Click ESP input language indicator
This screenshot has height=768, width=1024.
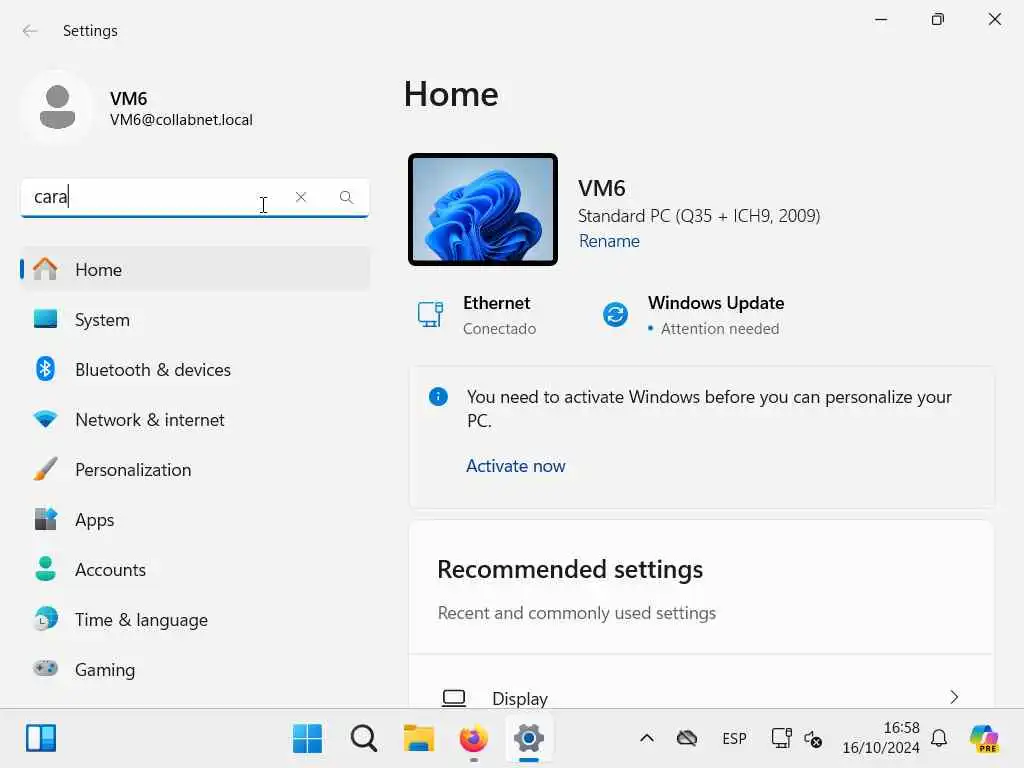tap(734, 739)
